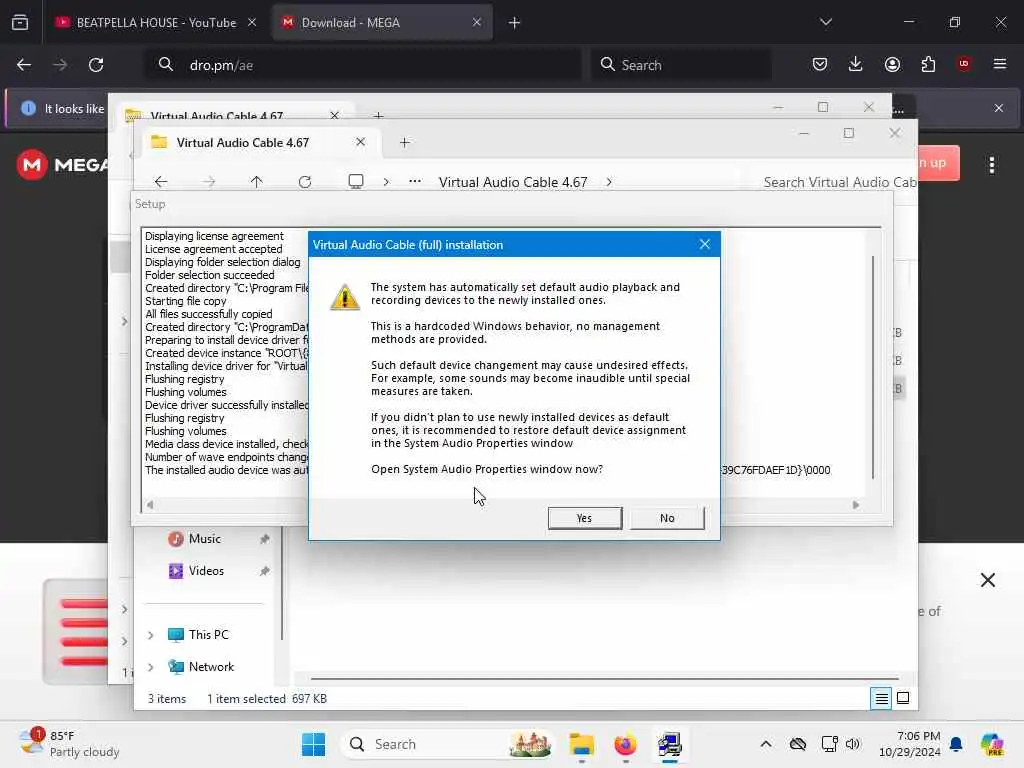This screenshot has width=1024, height=768.
Task: Go back in Firefox
Action: click(24, 65)
